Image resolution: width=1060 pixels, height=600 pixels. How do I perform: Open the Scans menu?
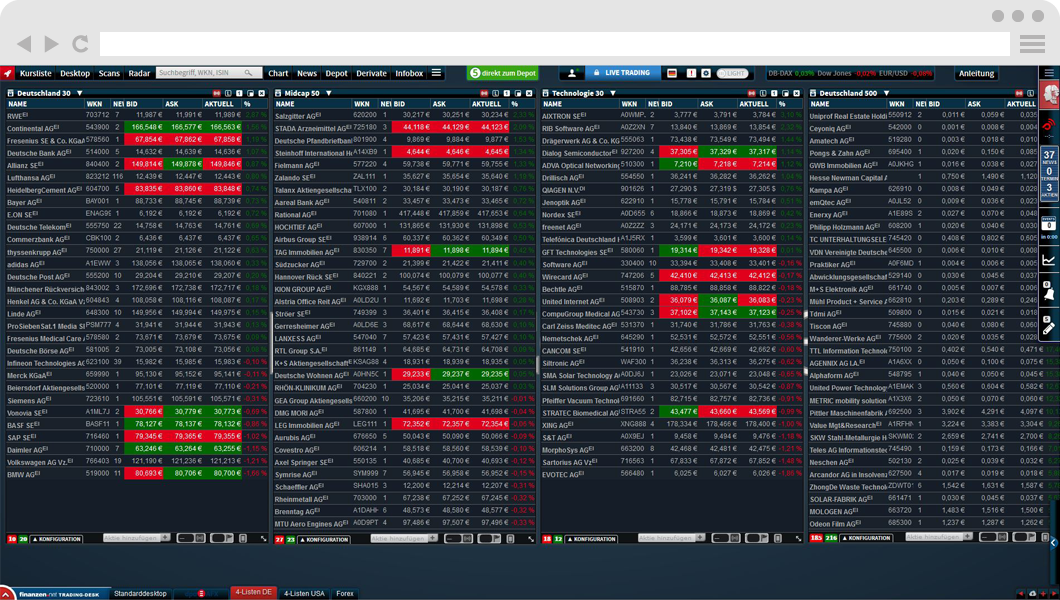pos(109,73)
